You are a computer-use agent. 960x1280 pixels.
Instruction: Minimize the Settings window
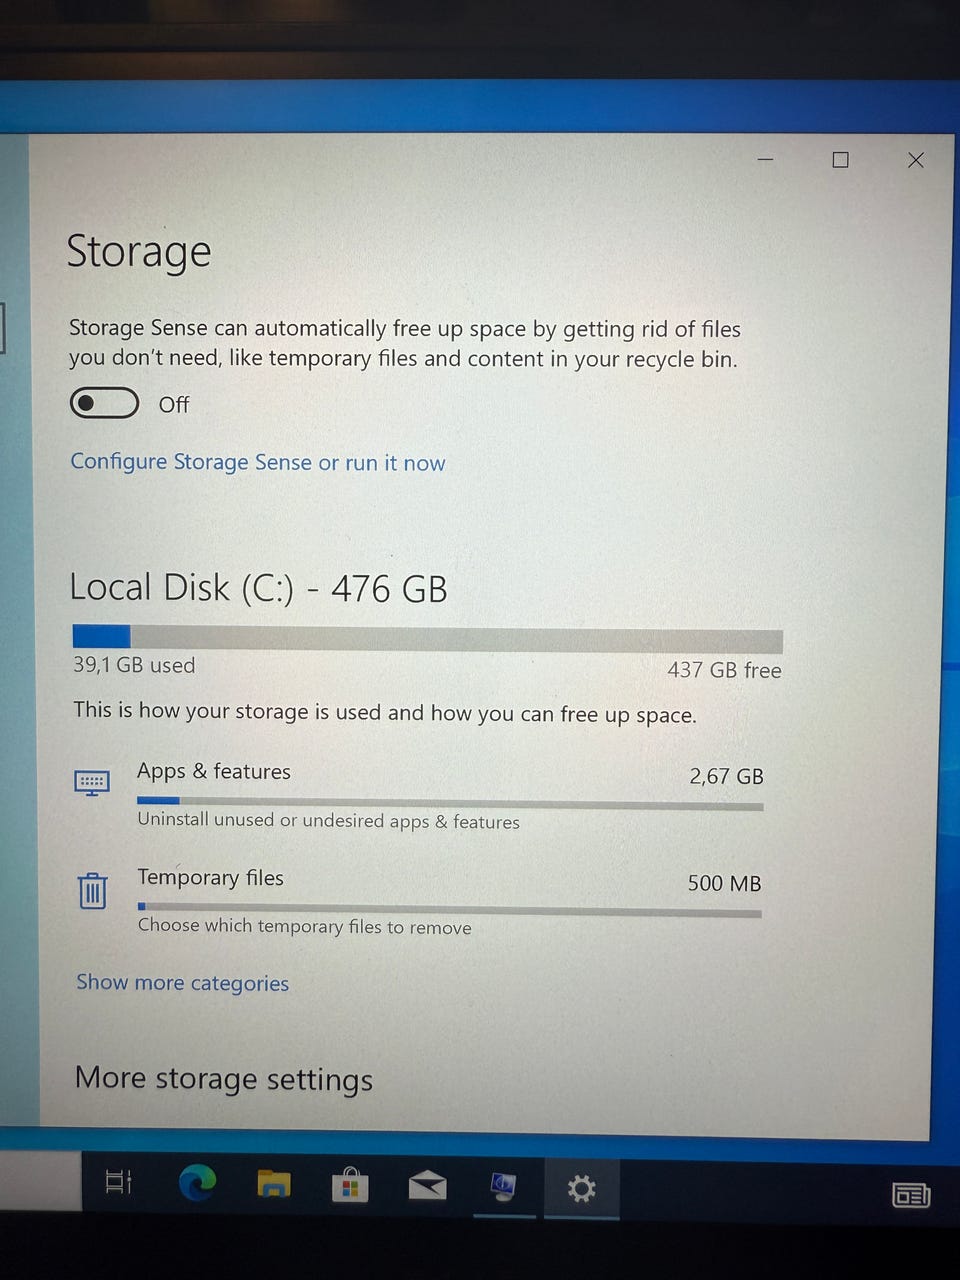[766, 160]
